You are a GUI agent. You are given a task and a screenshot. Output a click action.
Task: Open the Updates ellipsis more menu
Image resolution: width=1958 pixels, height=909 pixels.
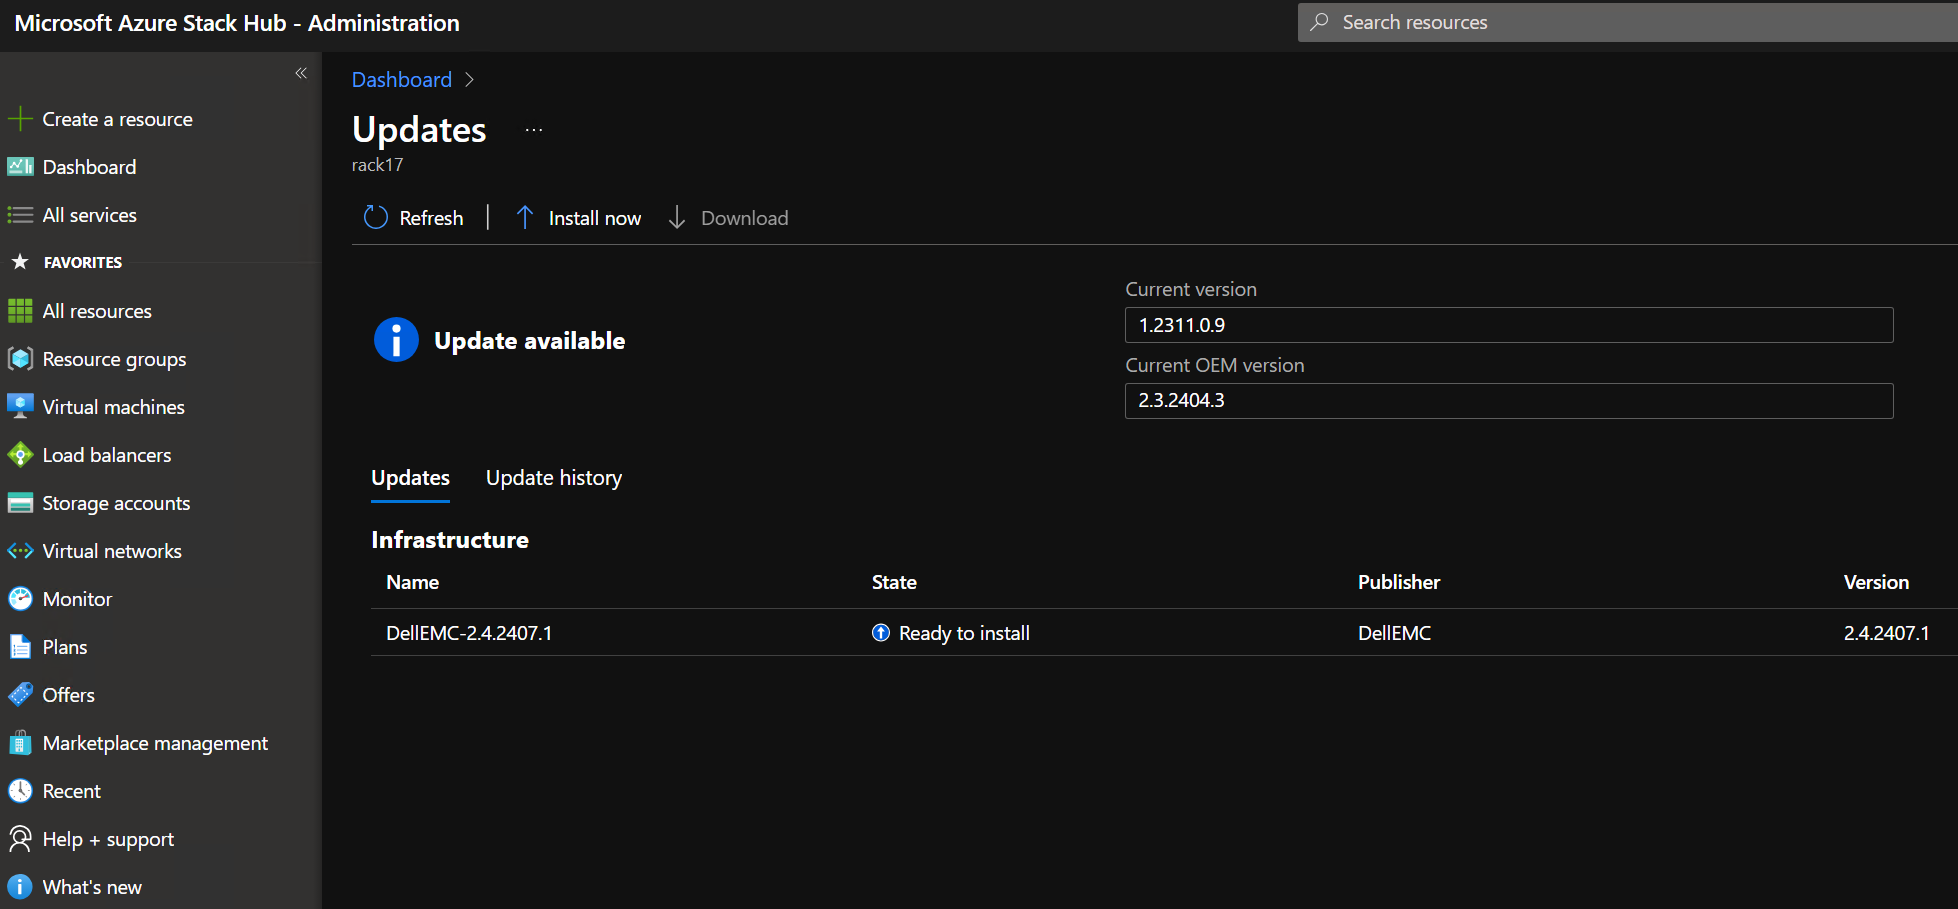pyautogui.click(x=534, y=130)
